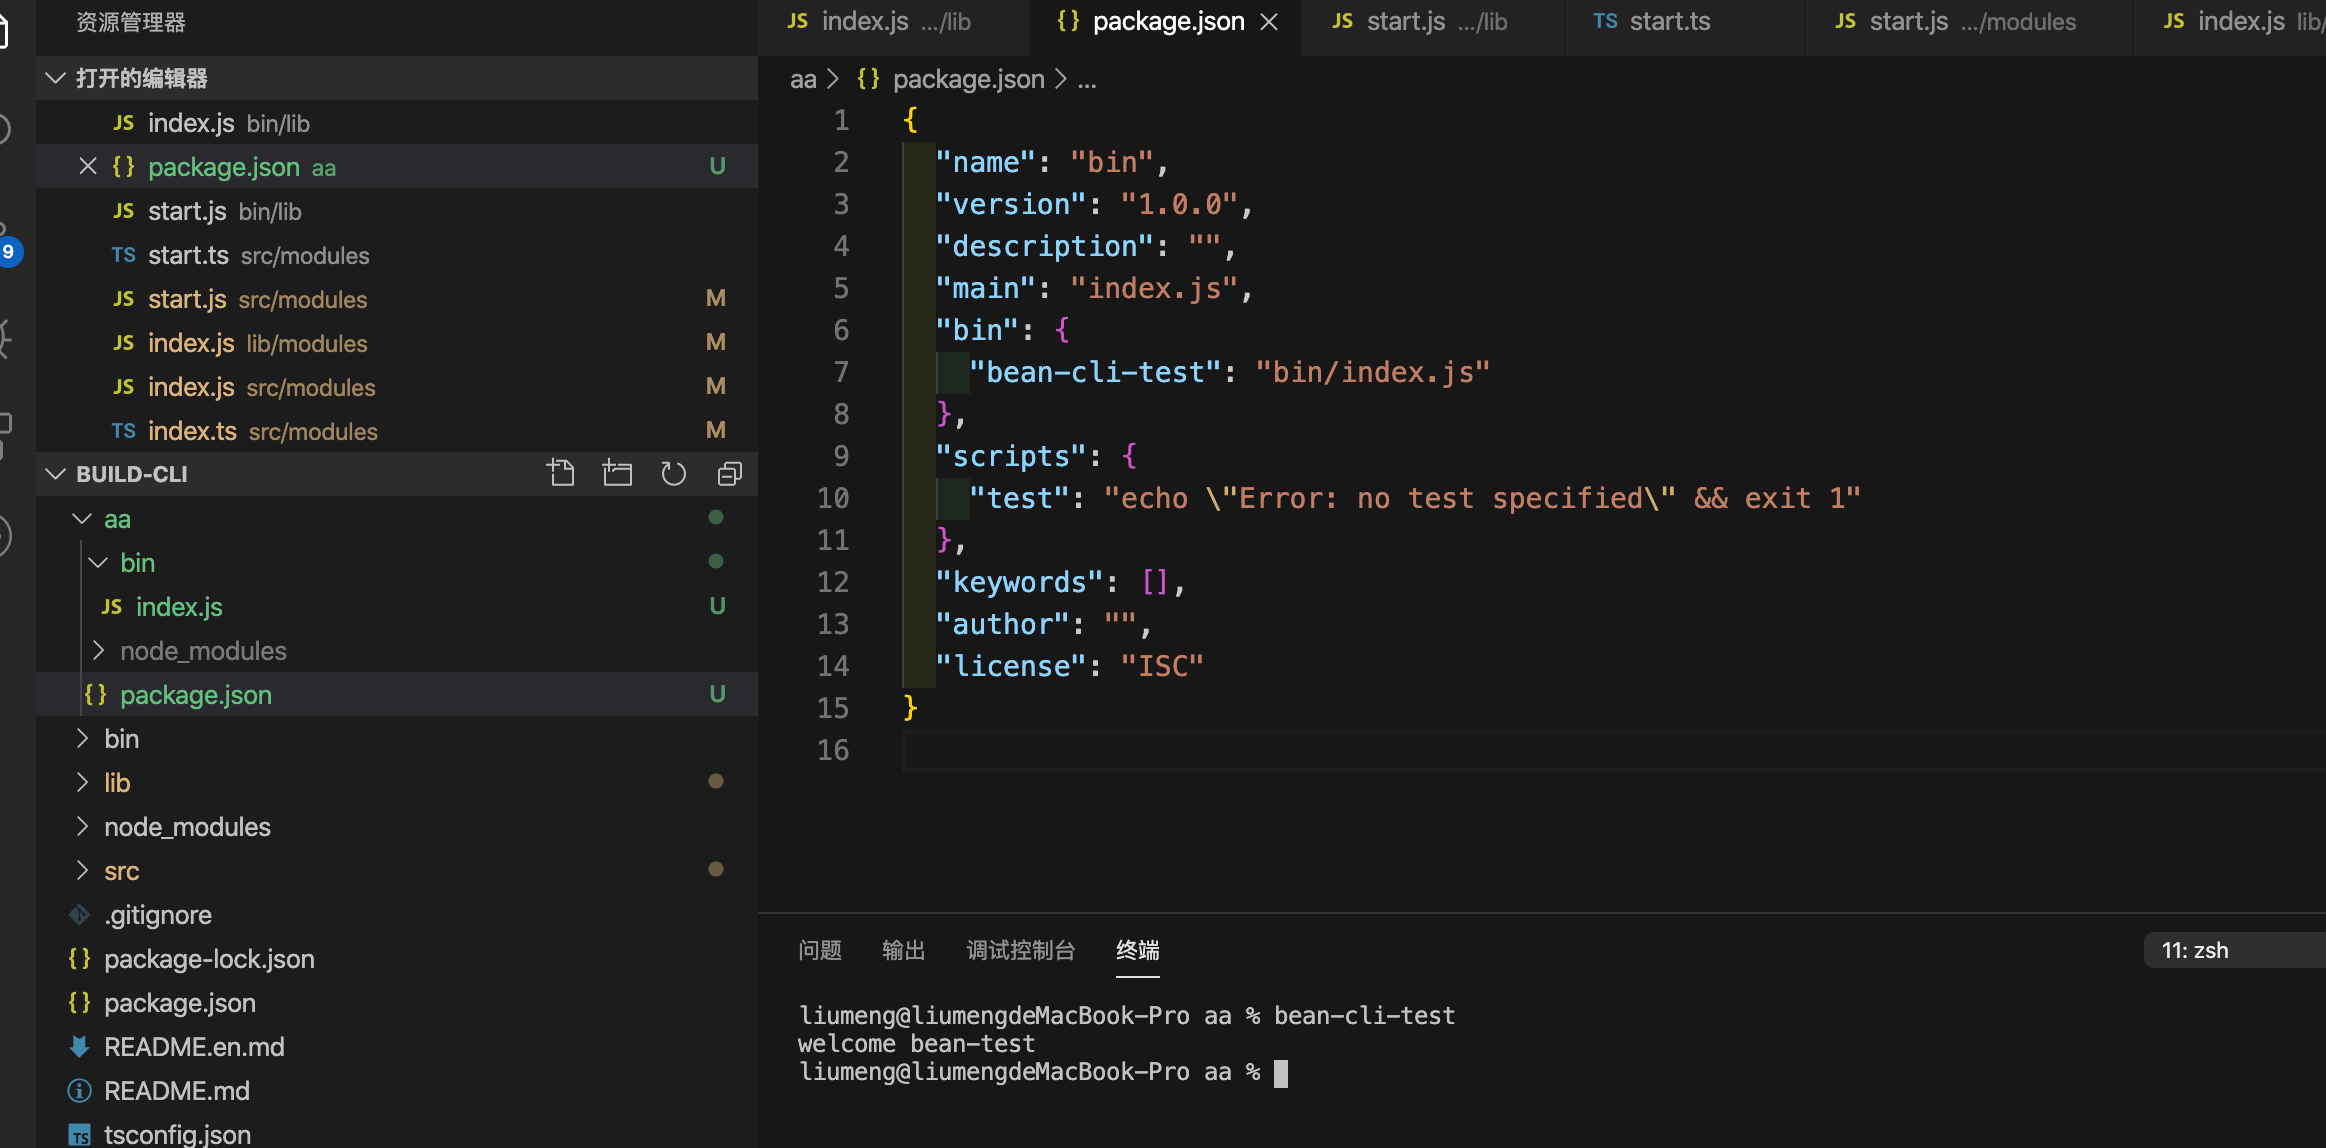Close package.json in open editors list
2326x1148 pixels.
pyautogui.click(x=88, y=166)
